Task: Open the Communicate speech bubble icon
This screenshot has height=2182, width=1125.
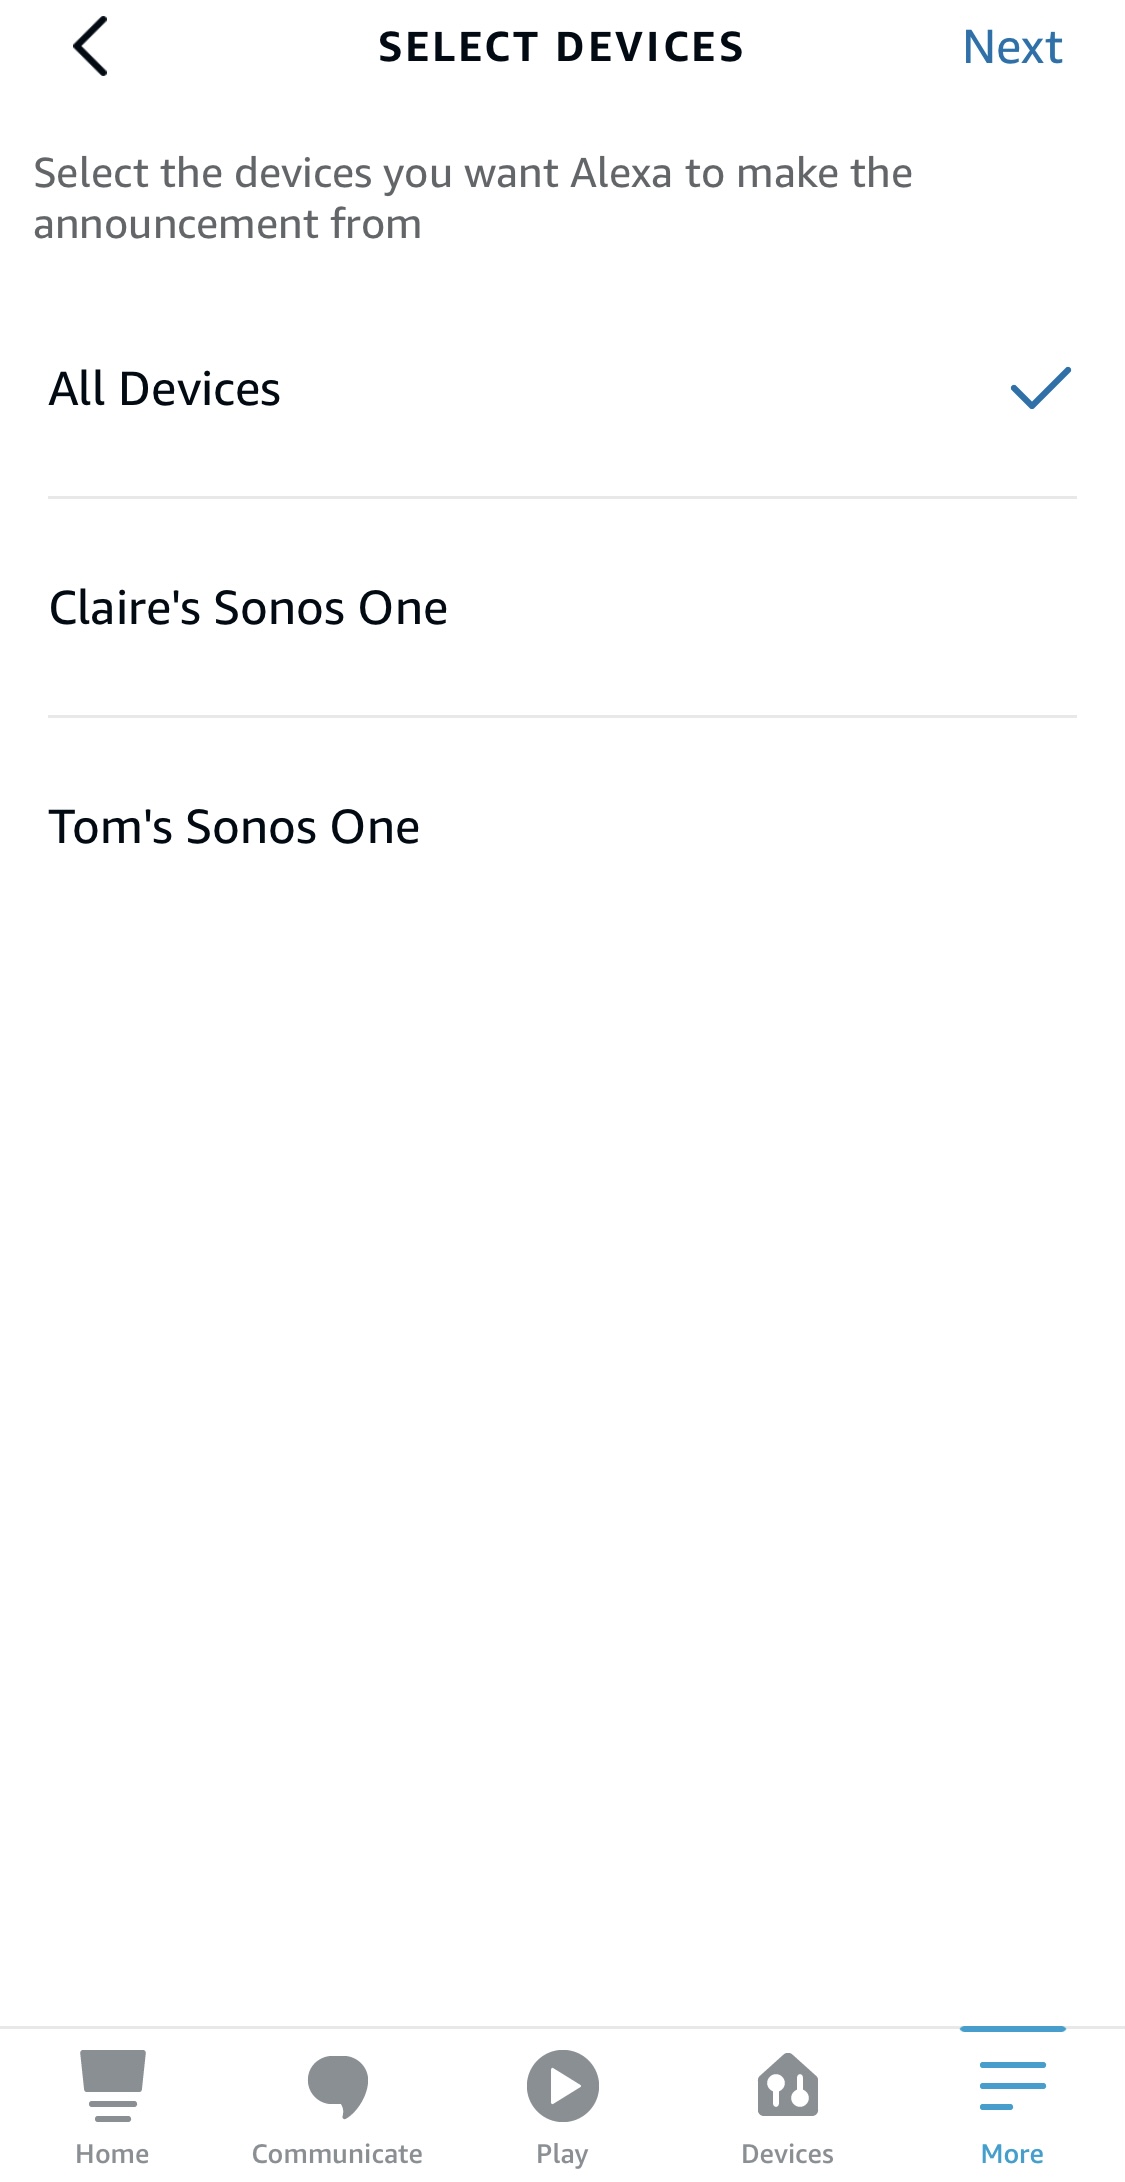Action: (337, 2085)
